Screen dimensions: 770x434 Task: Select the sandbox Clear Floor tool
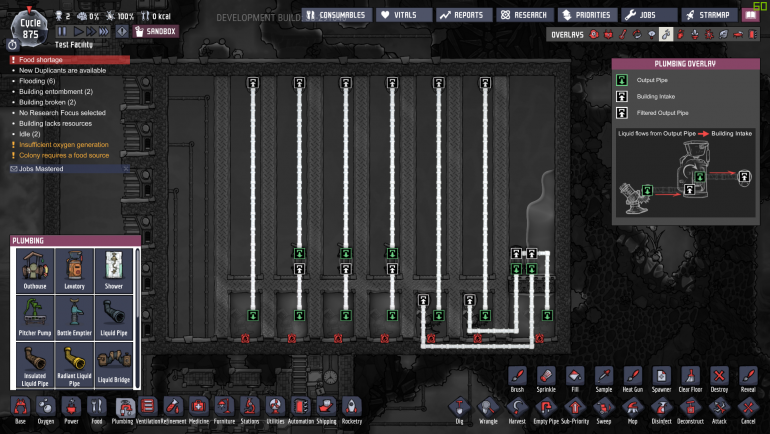click(x=690, y=379)
